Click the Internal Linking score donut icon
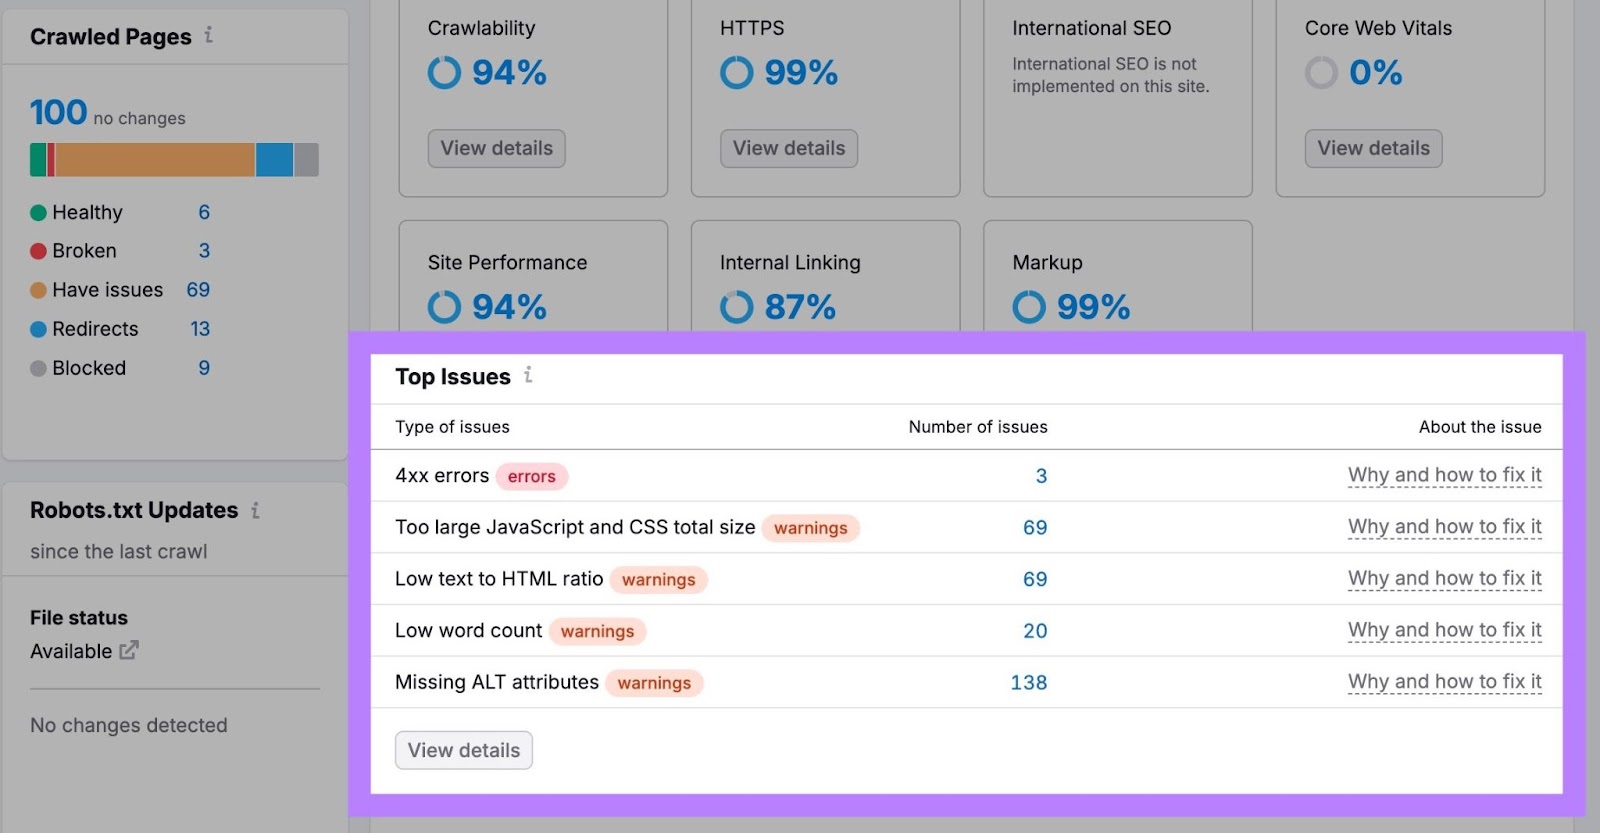The image size is (1600, 833). click(x=736, y=307)
